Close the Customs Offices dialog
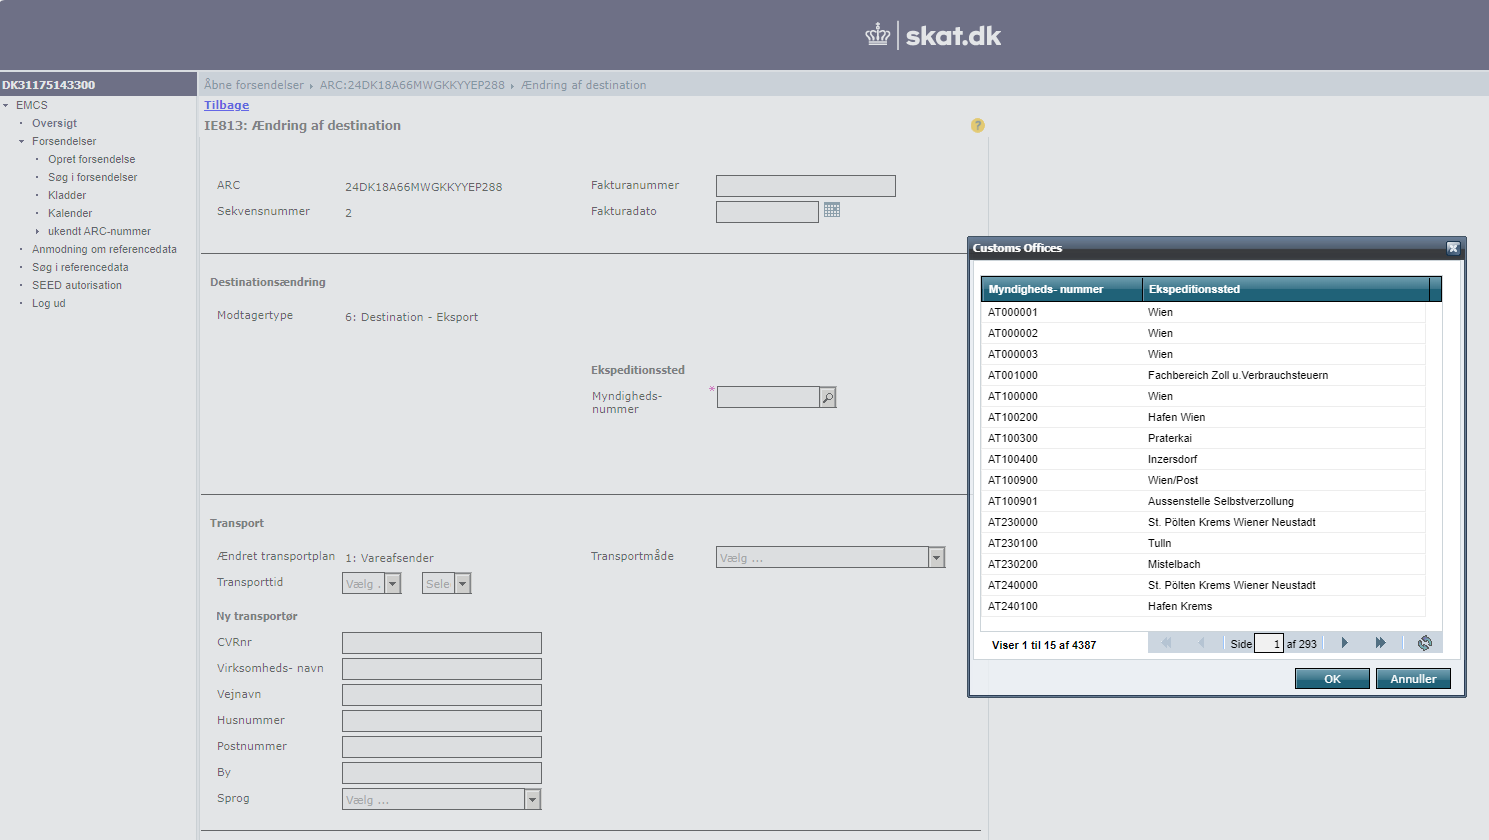 tap(1454, 248)
